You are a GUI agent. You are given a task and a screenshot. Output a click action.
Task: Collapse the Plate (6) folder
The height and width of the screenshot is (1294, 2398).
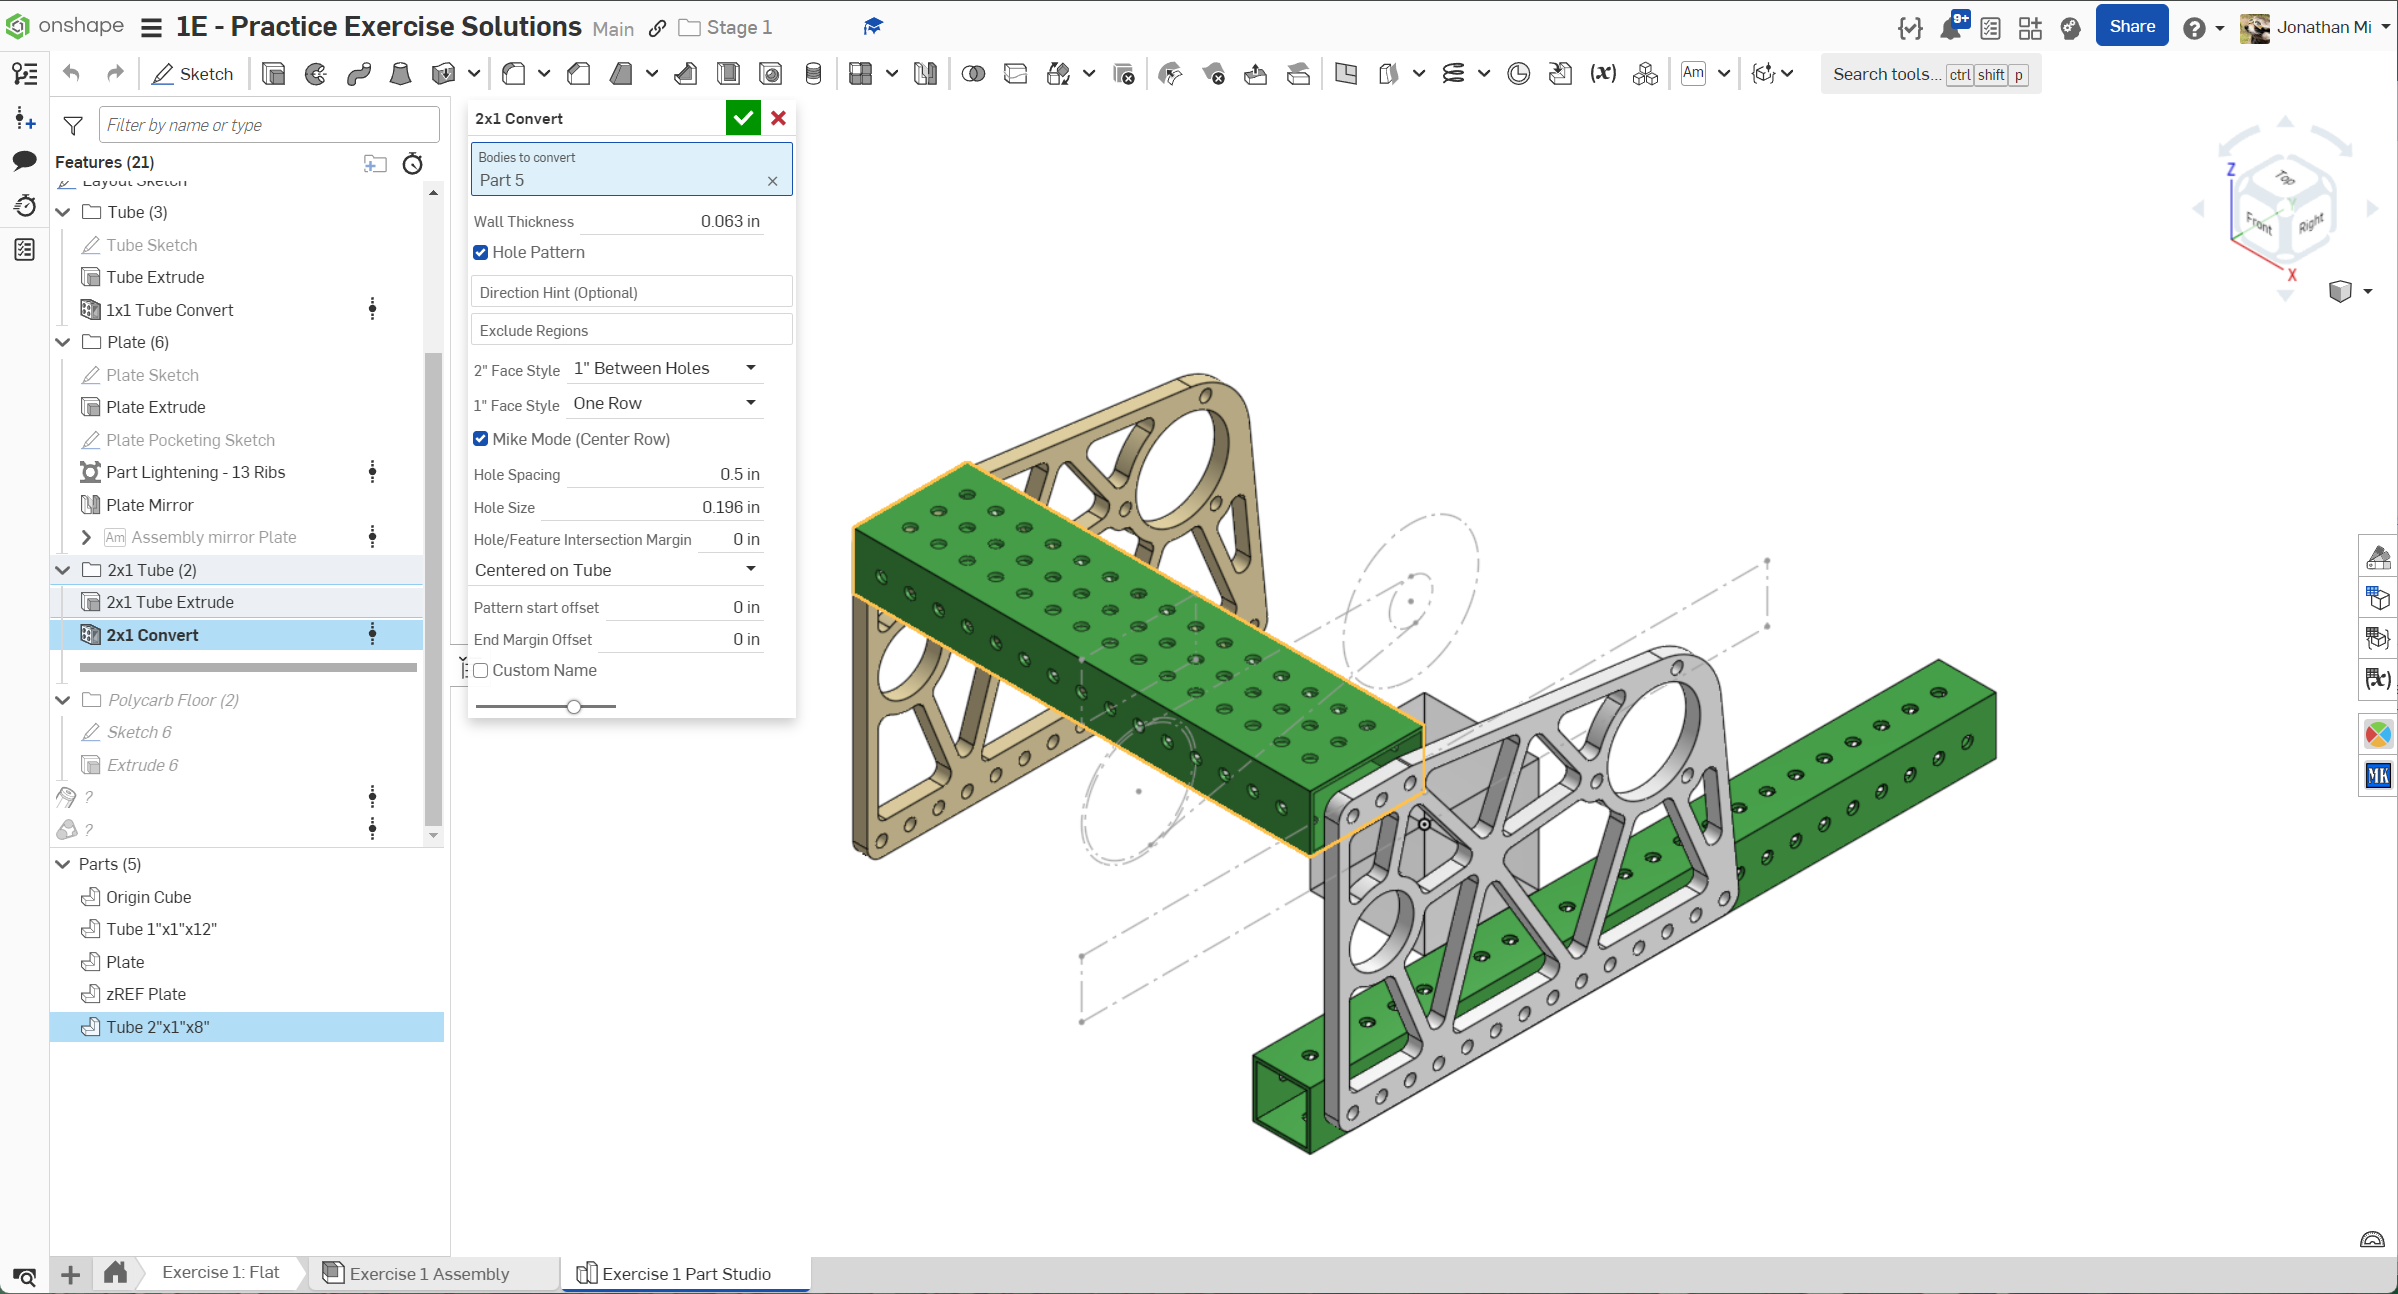pos(63,342)
